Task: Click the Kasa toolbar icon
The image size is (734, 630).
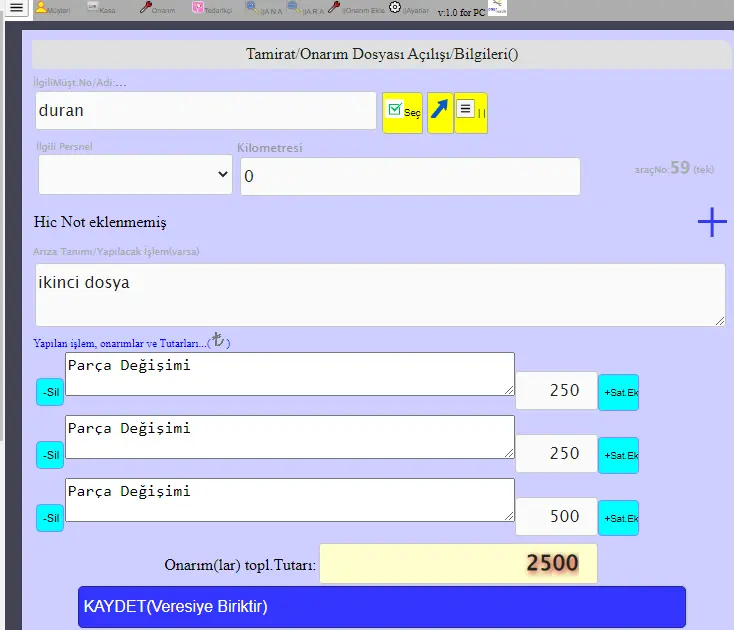Action: 100,8
